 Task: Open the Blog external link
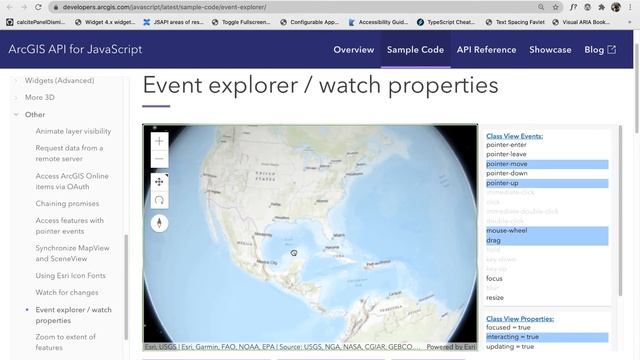600,50
